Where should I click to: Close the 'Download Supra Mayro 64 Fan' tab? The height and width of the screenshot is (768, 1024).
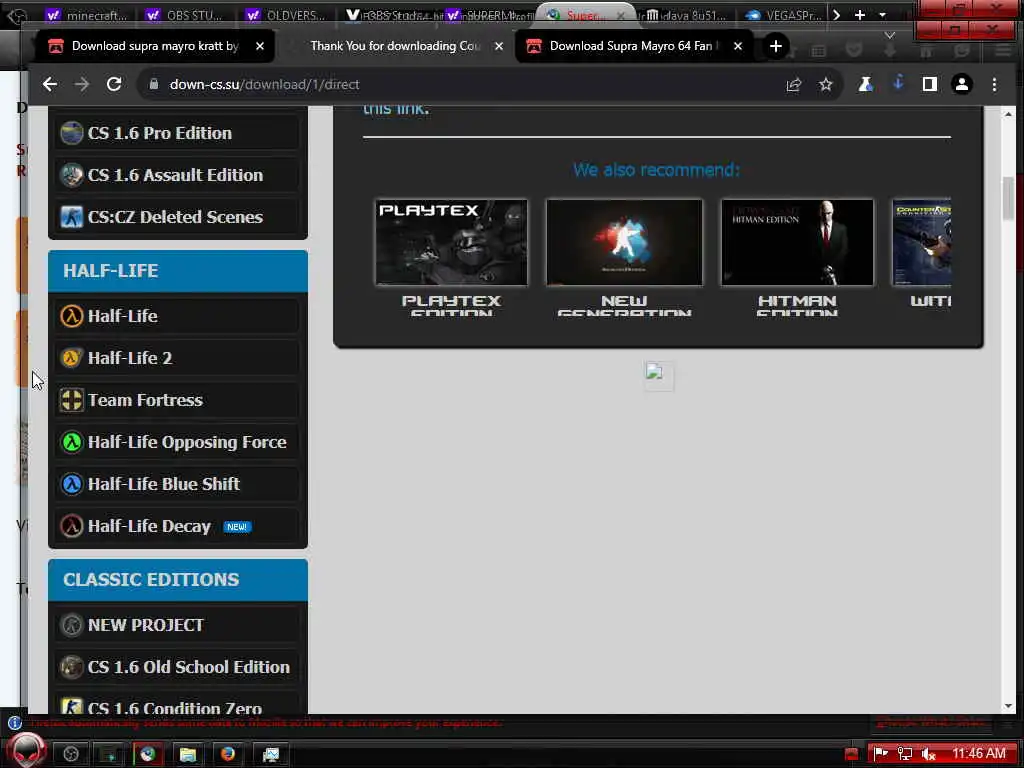coord(737,46)
